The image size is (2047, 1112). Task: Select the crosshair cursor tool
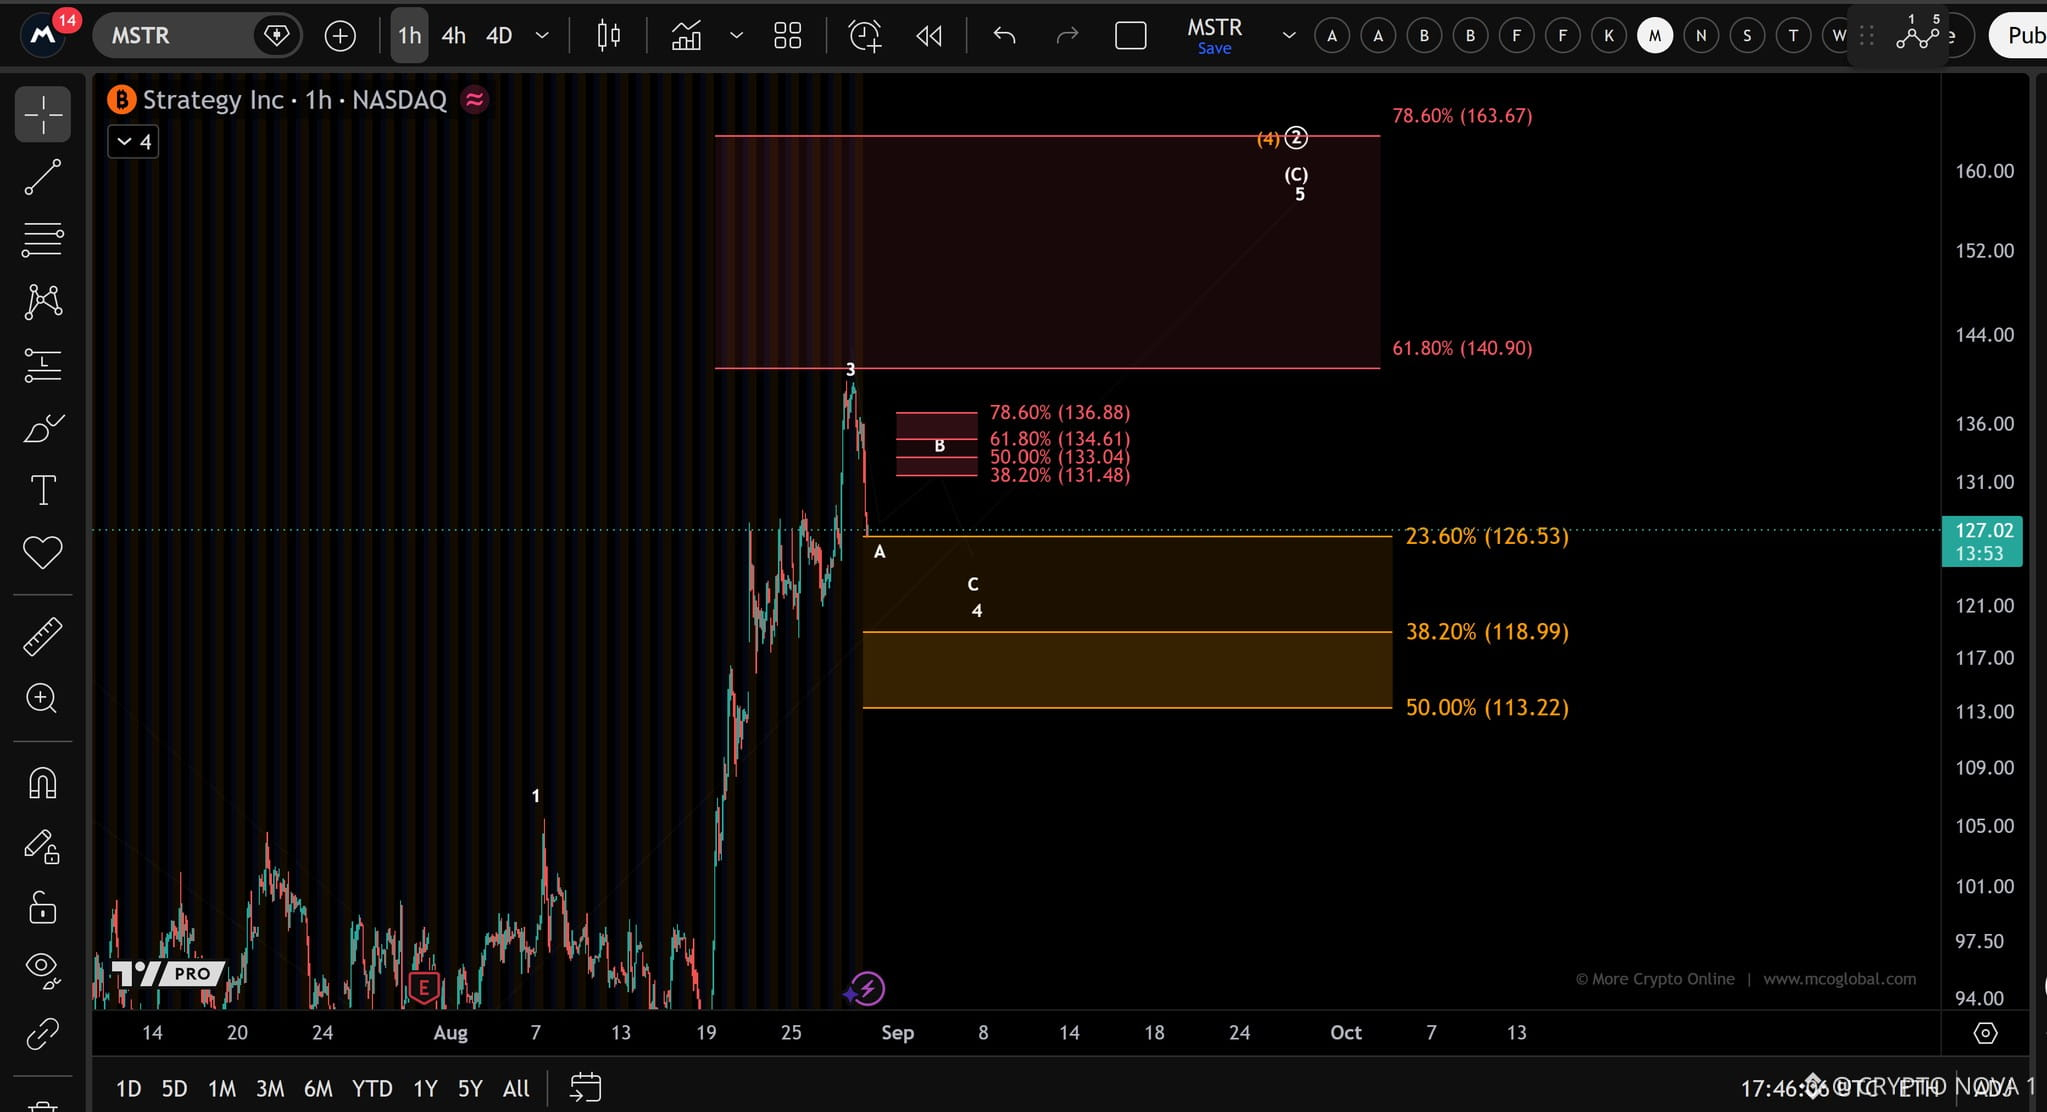point(43,115)
